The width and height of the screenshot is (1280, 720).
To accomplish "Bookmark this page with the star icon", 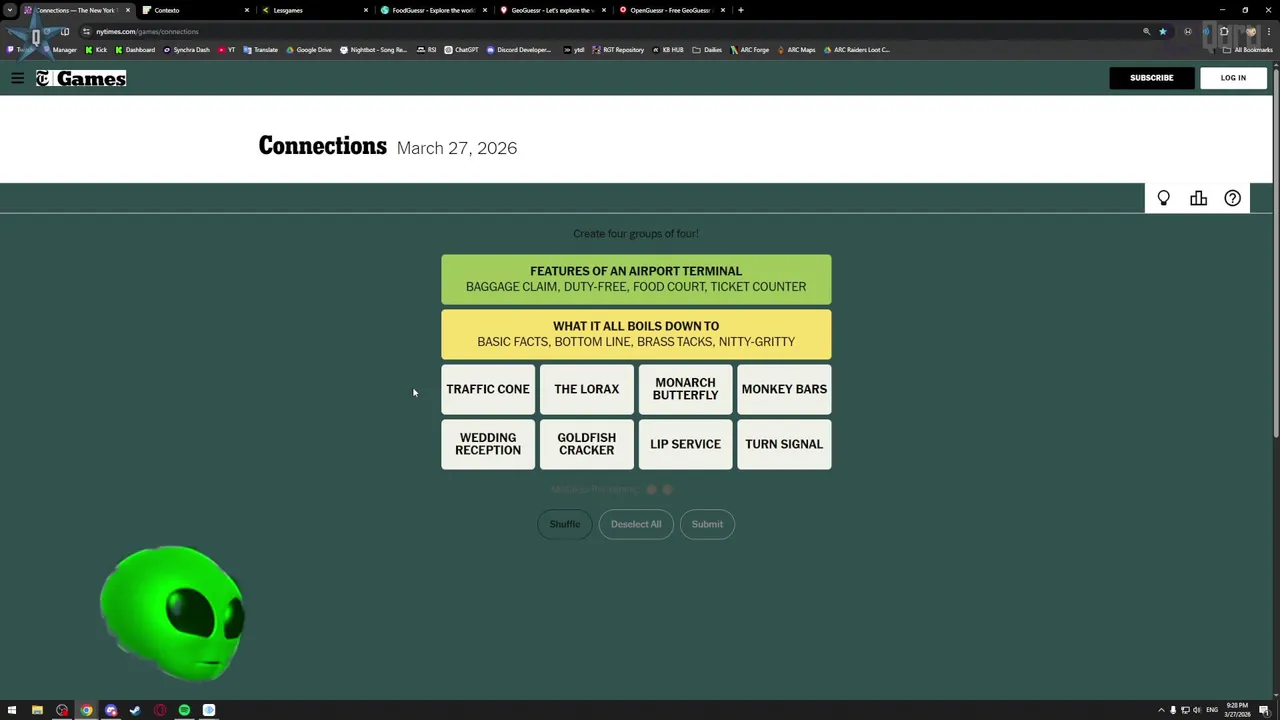I will click(x=1162, y=31).
